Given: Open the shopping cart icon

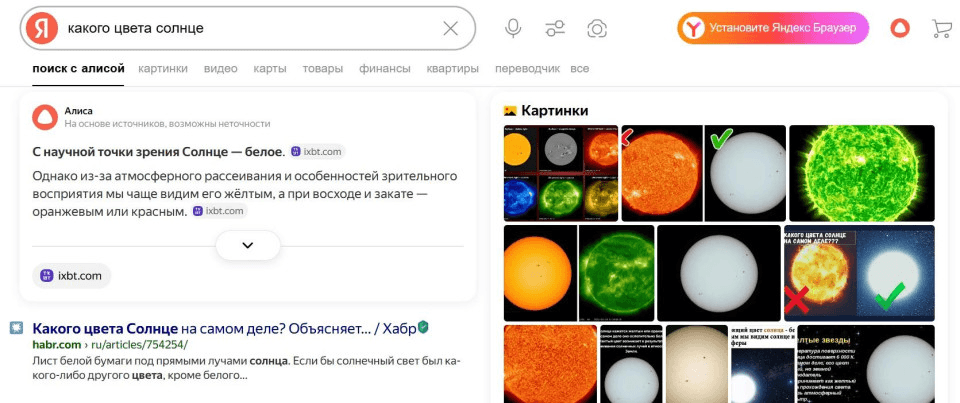Looking at the screenshot, I should pyautogui.click(x=941, y=28).
